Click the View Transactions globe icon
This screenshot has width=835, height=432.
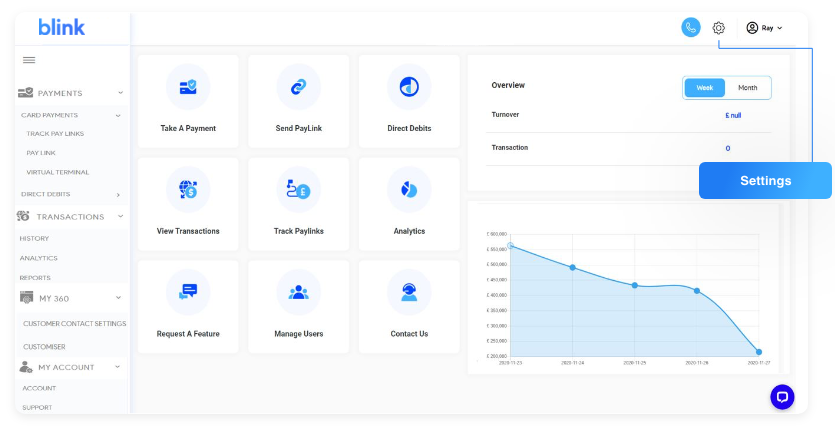pyautogui.click(x=188, y=189)
